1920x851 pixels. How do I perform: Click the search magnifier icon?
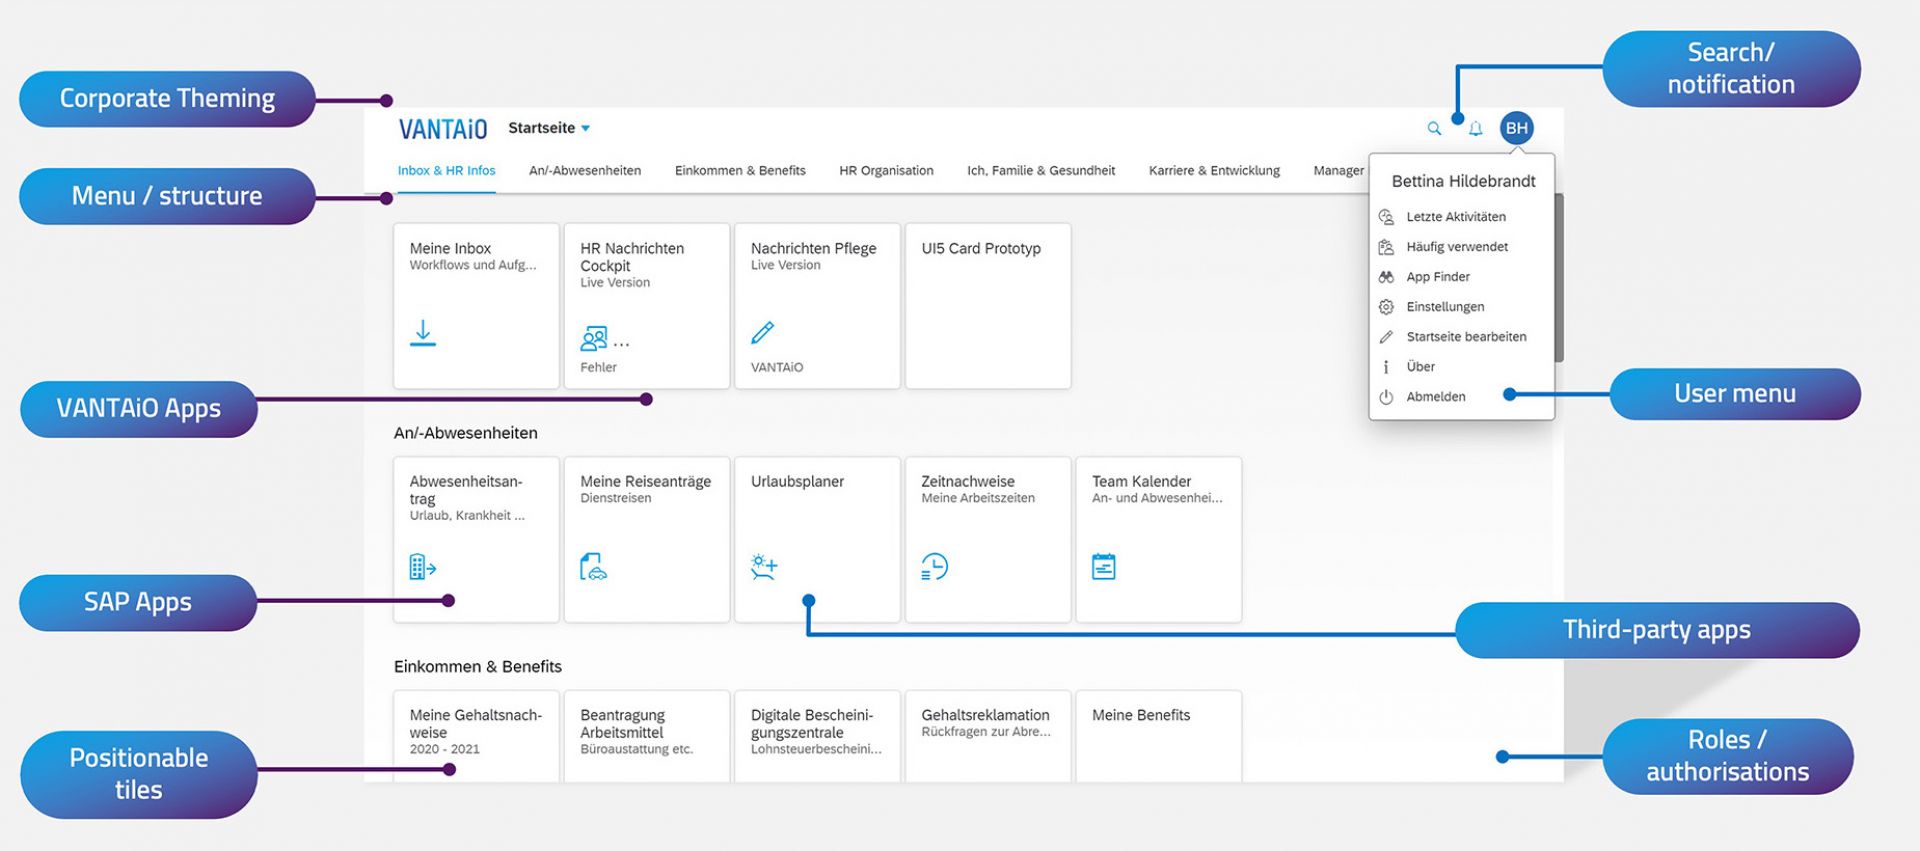click(1434, 129)
